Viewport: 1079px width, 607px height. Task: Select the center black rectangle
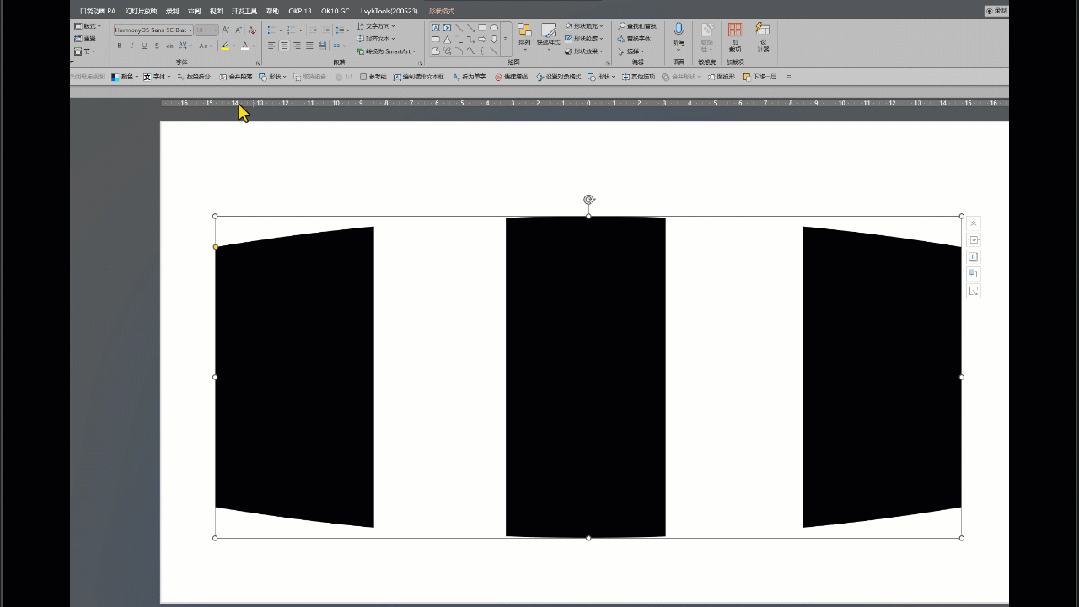coord(586,376)
